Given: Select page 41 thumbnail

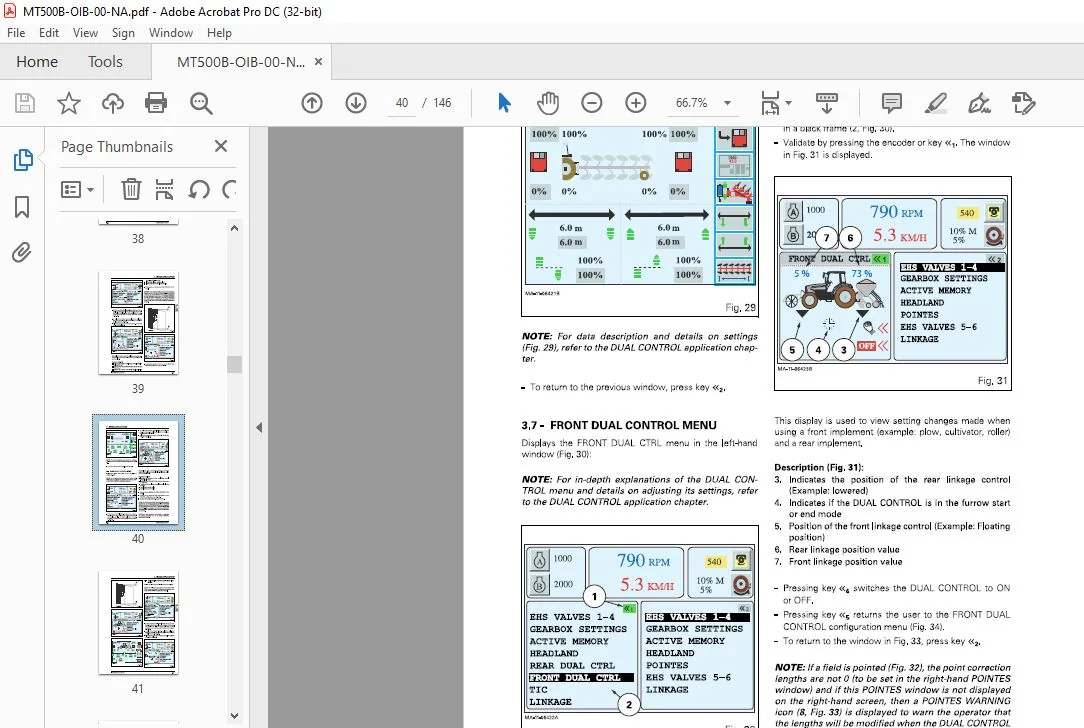Looking at the screenshot, I should tap(138, 623).
